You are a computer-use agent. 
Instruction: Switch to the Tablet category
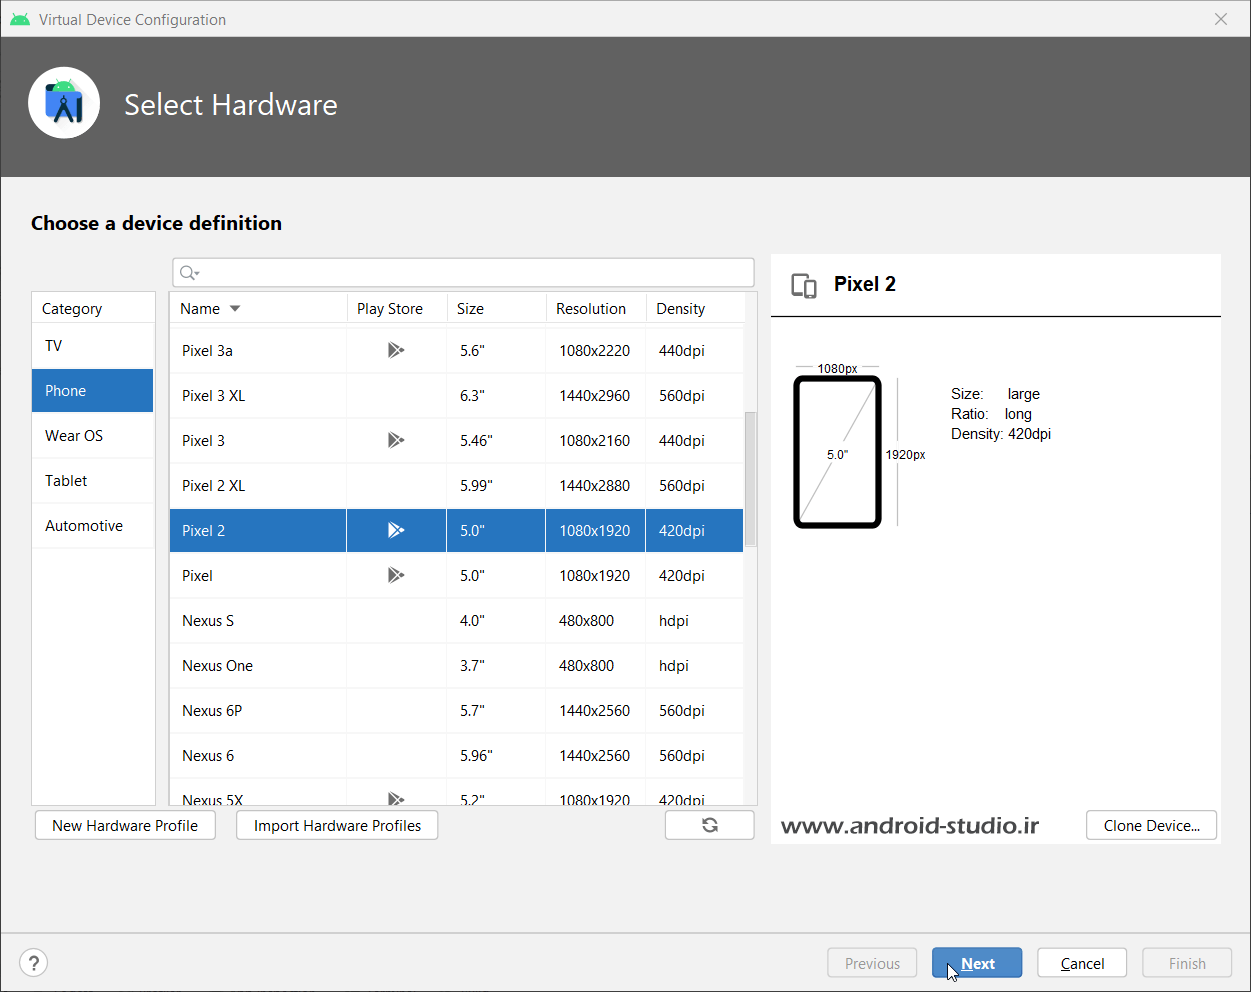point(93,481)
